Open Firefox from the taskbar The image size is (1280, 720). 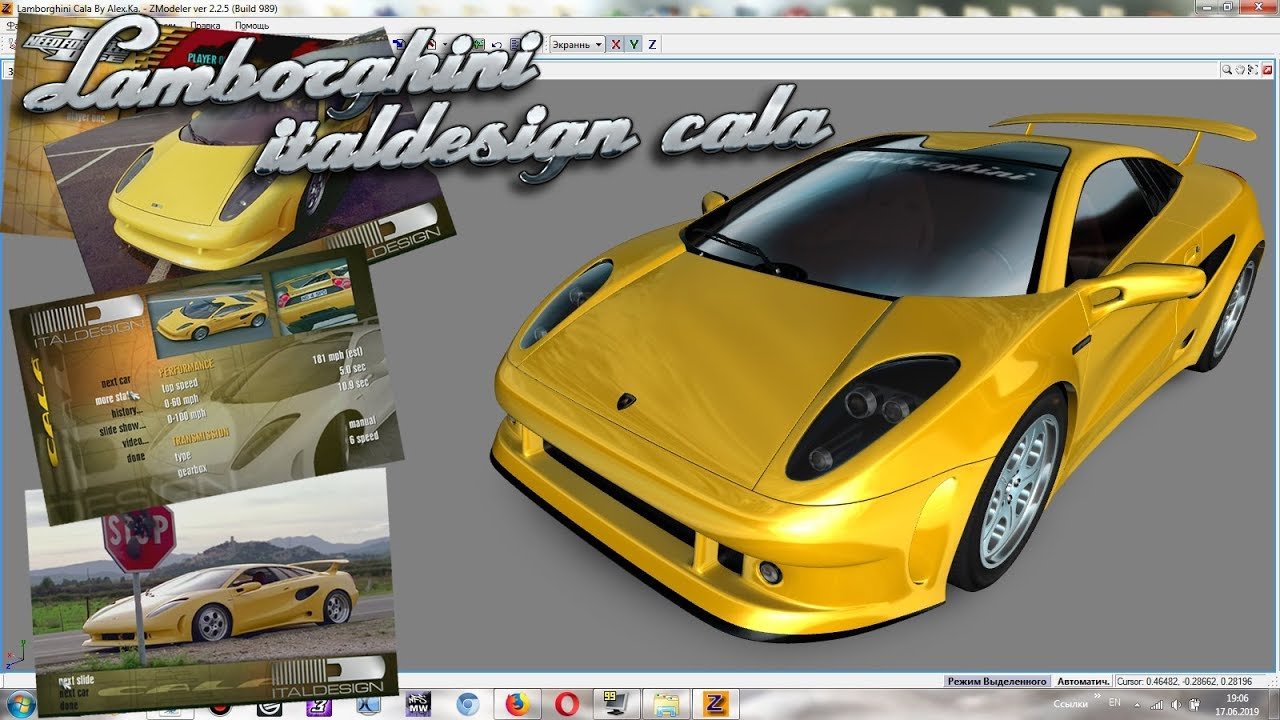(x=516, y=704)
